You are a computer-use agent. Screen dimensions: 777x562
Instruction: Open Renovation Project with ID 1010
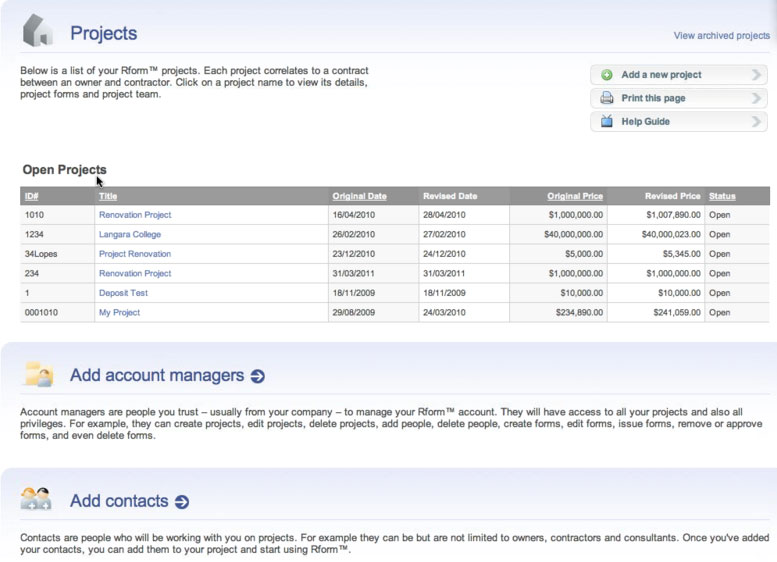click(135, 215)
